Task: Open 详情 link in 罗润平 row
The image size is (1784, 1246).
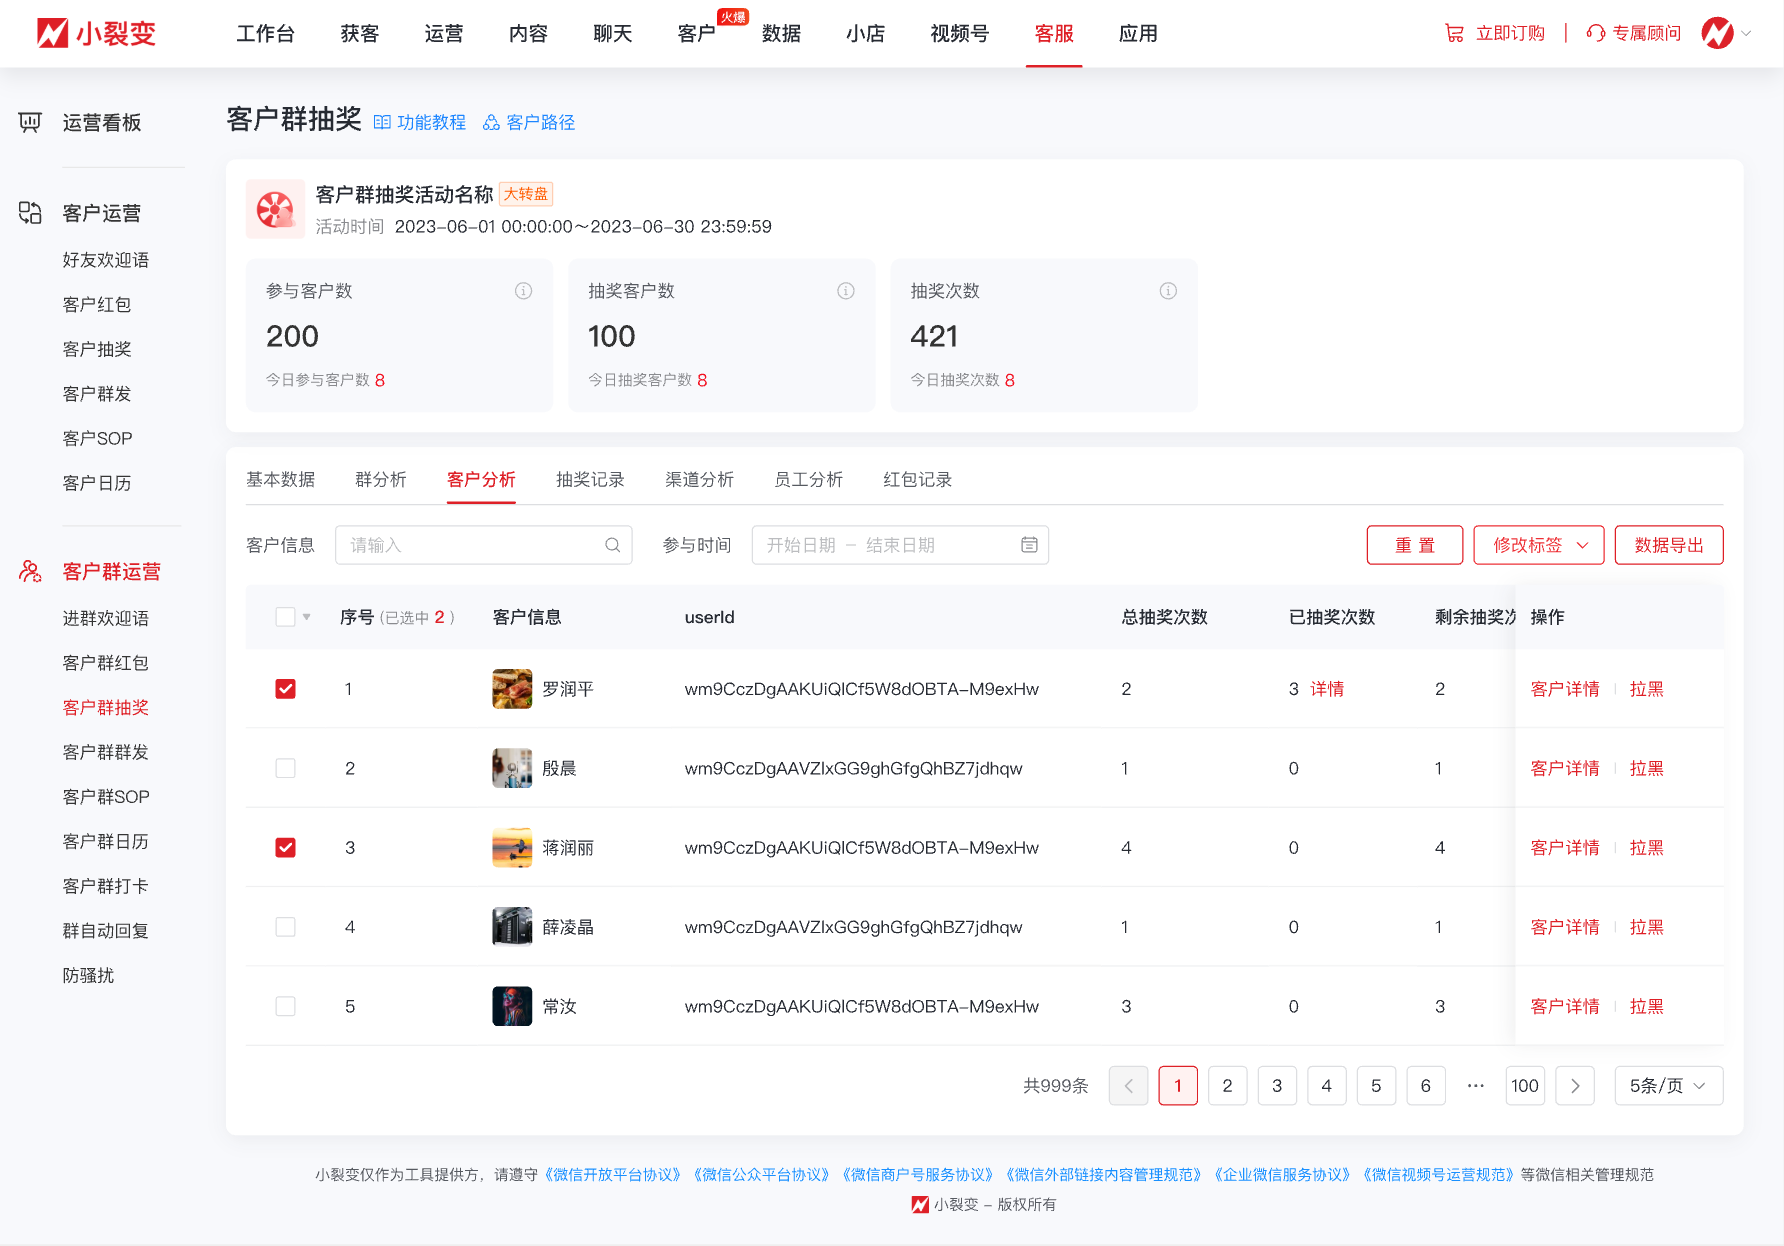Action: point(1327,689)
